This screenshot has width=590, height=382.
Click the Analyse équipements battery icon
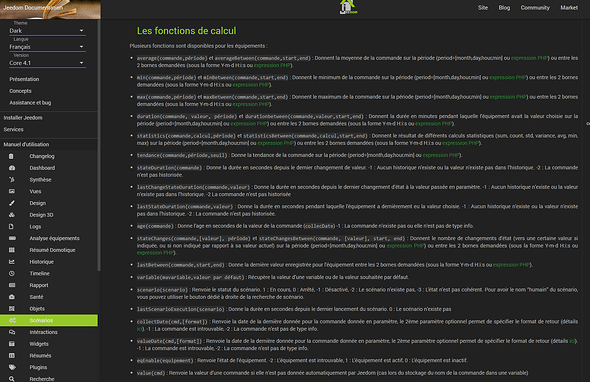(12, 238)
